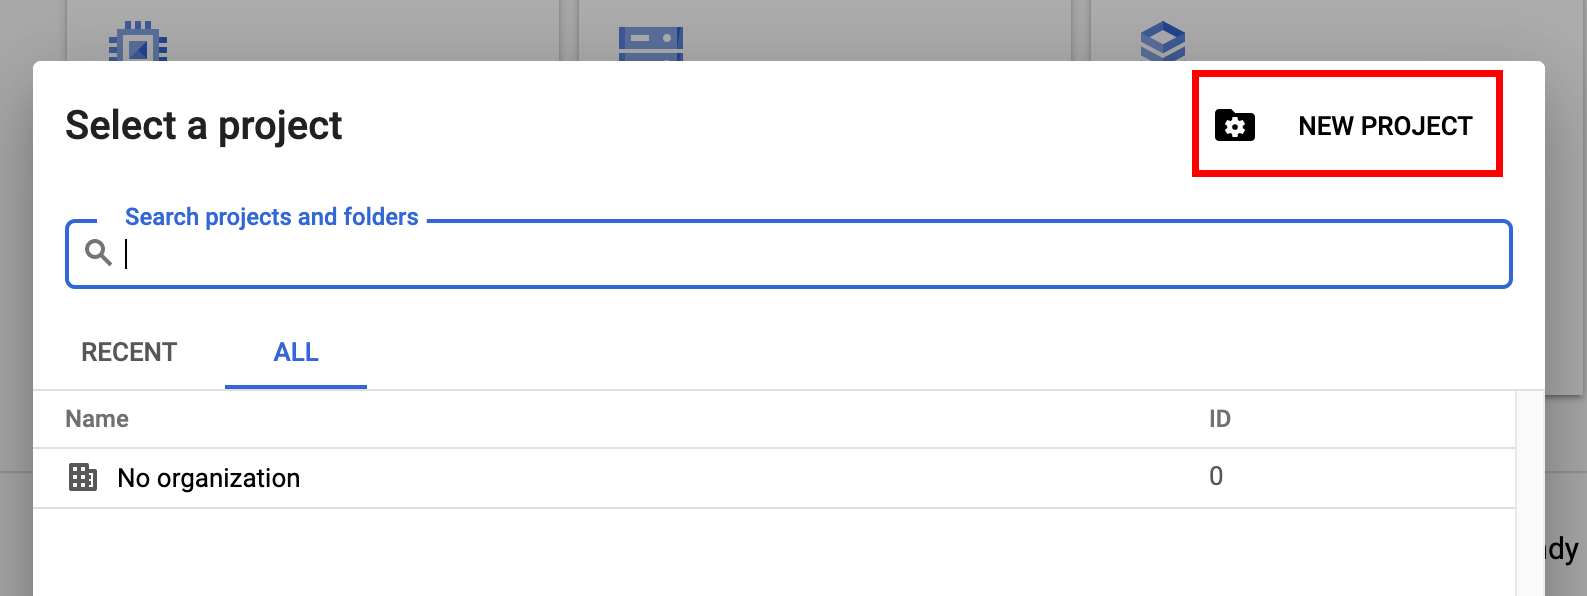Viewport: 1587px width, 596px height.
Task: Click the folder-gear icon beside NEW PROJECT
Action: pyautogui.click(x=1235, y=126)
